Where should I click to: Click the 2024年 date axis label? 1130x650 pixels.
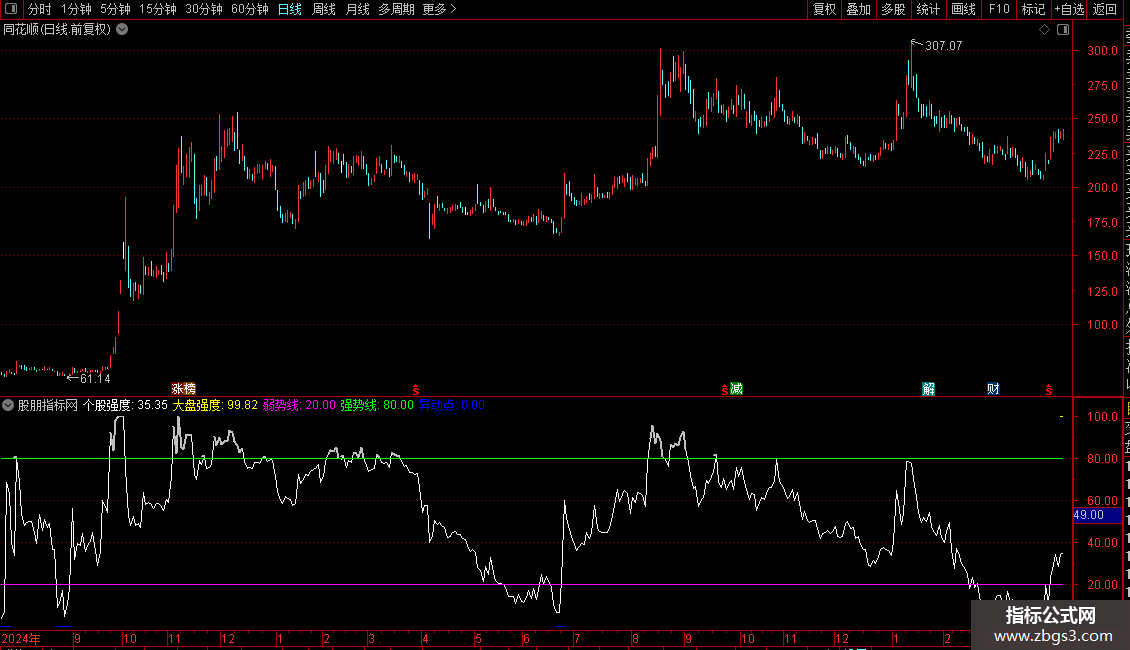click(21, 639)
